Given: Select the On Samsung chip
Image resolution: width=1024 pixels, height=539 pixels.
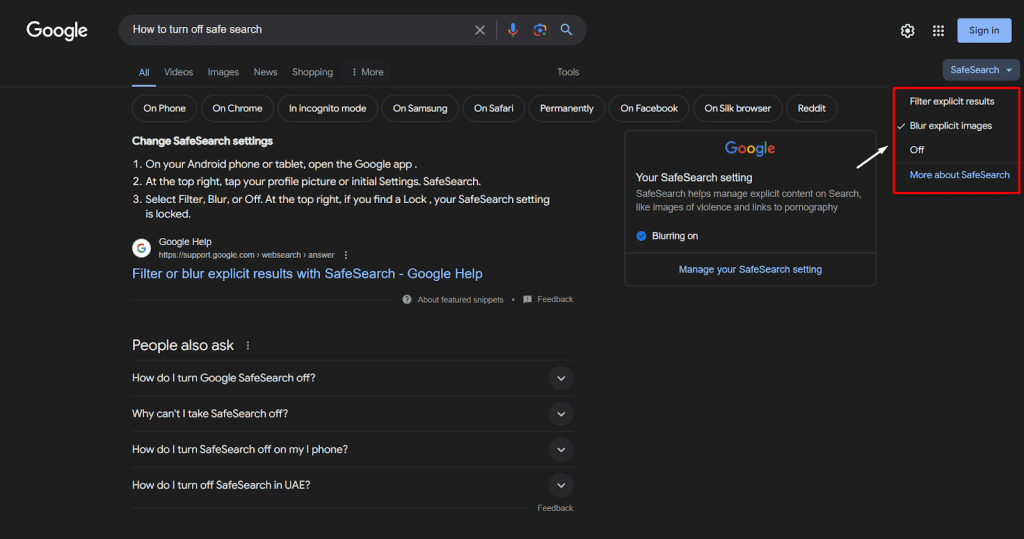Looking at the screenshot, I should 420,108.
